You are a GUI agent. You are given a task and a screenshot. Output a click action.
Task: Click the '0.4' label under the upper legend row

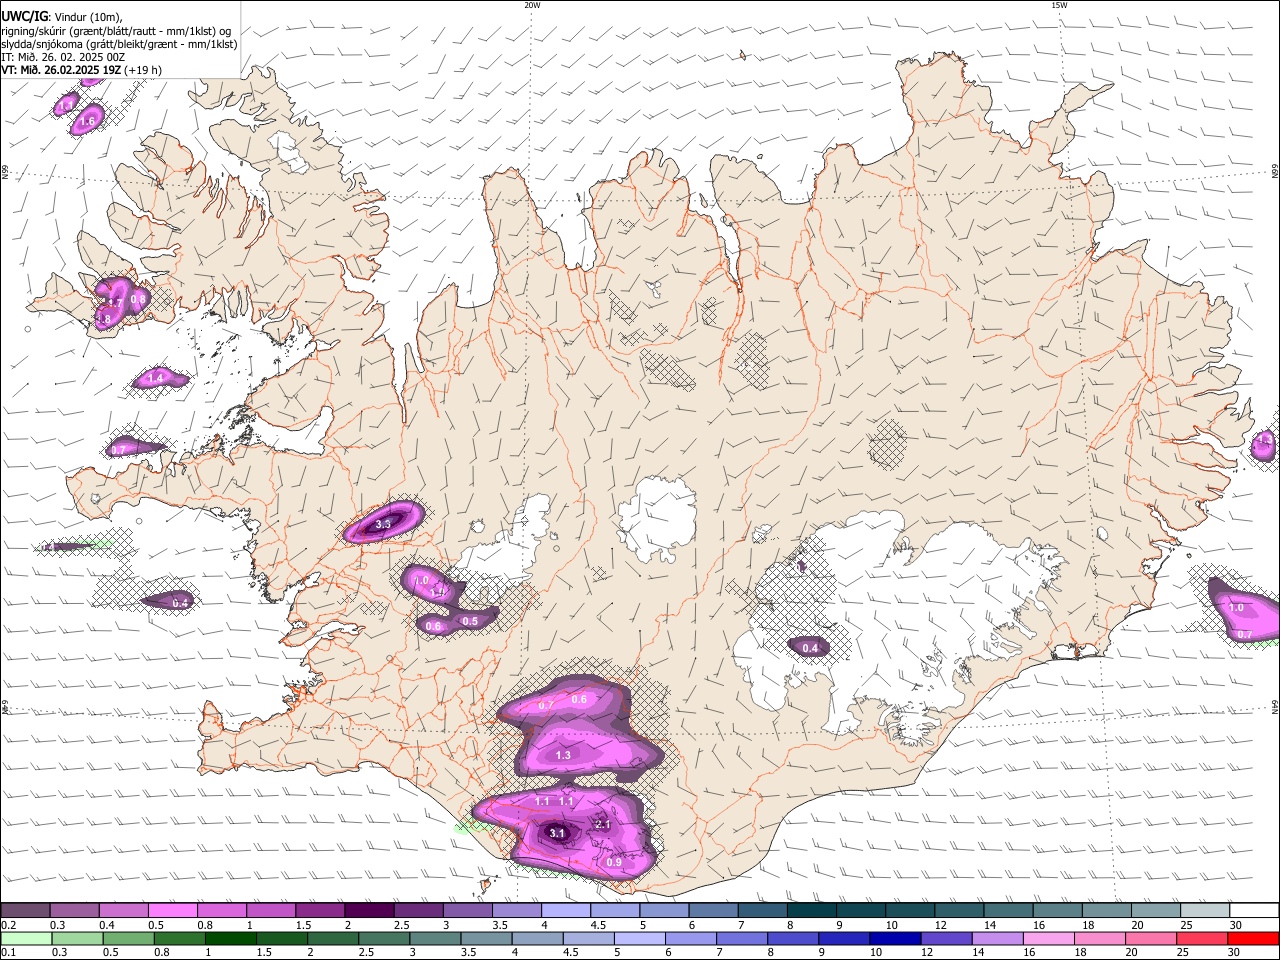click(107, 925)
